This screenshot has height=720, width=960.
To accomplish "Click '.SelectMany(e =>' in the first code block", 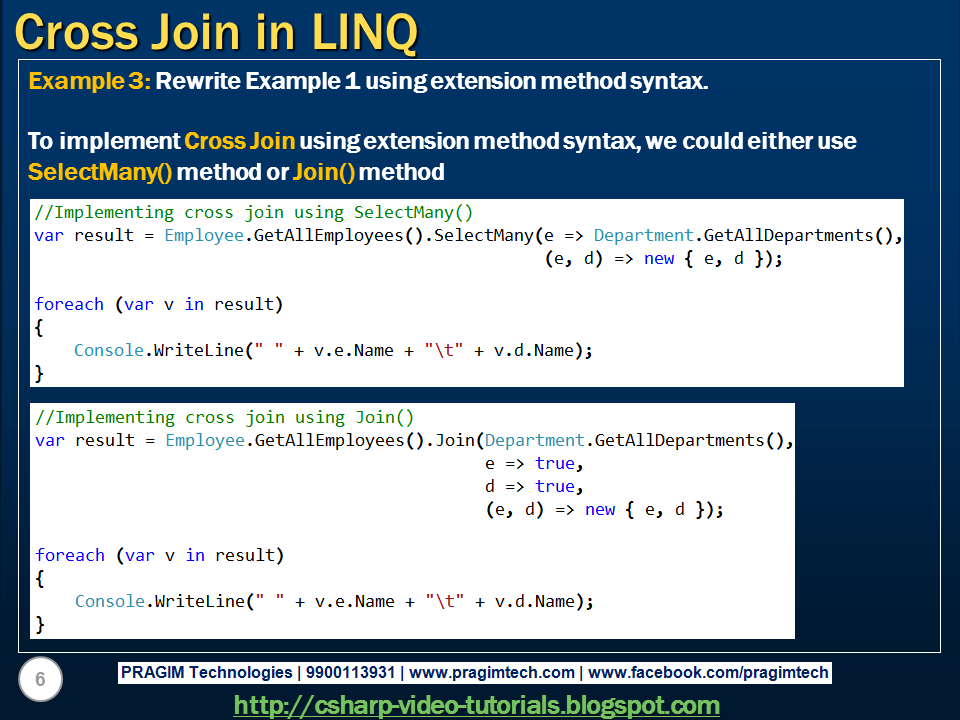I will tap(504, 235).
